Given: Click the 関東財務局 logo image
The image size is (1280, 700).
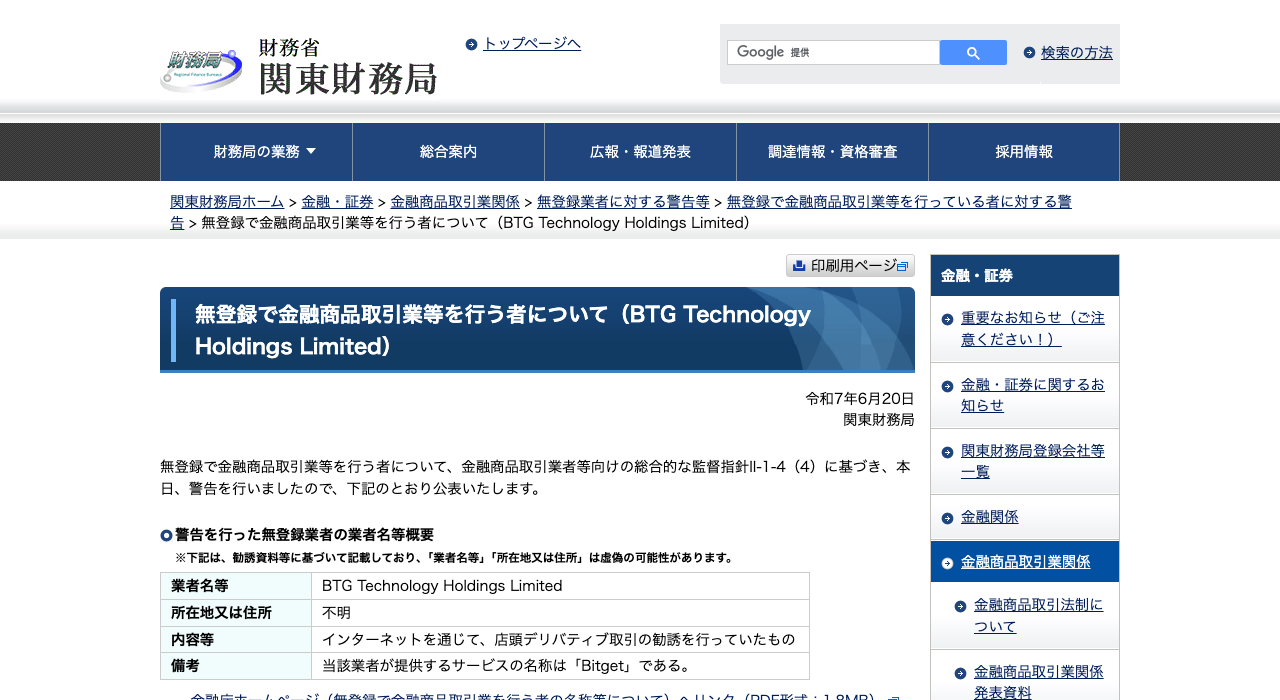Looking at the screenshot, I should [298, 66].
